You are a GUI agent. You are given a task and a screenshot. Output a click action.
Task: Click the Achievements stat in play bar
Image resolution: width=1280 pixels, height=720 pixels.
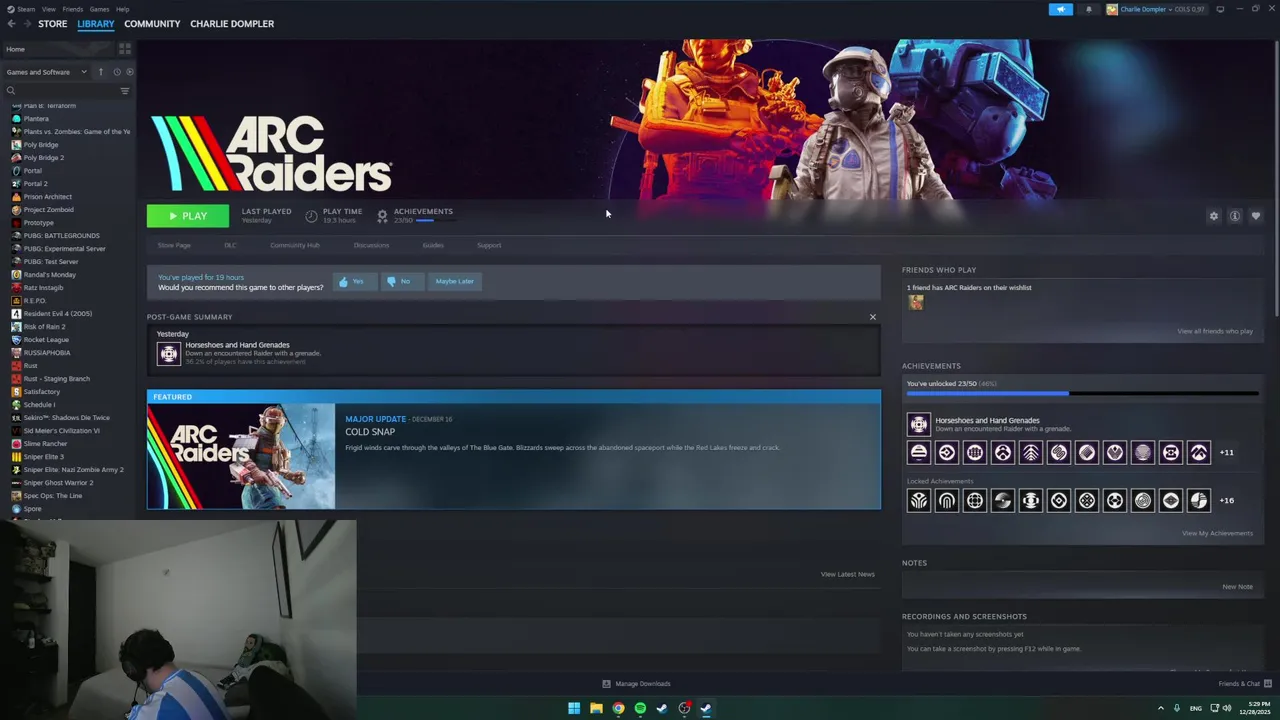415,215
